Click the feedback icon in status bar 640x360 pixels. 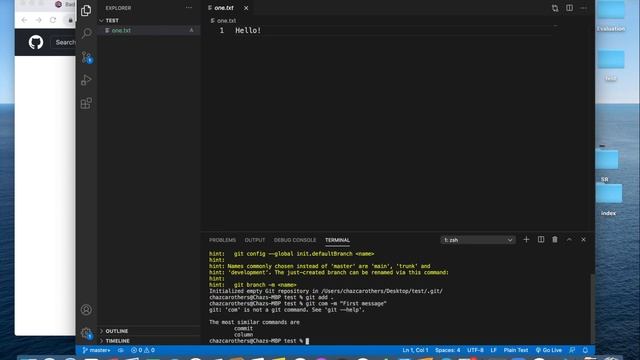572,350
